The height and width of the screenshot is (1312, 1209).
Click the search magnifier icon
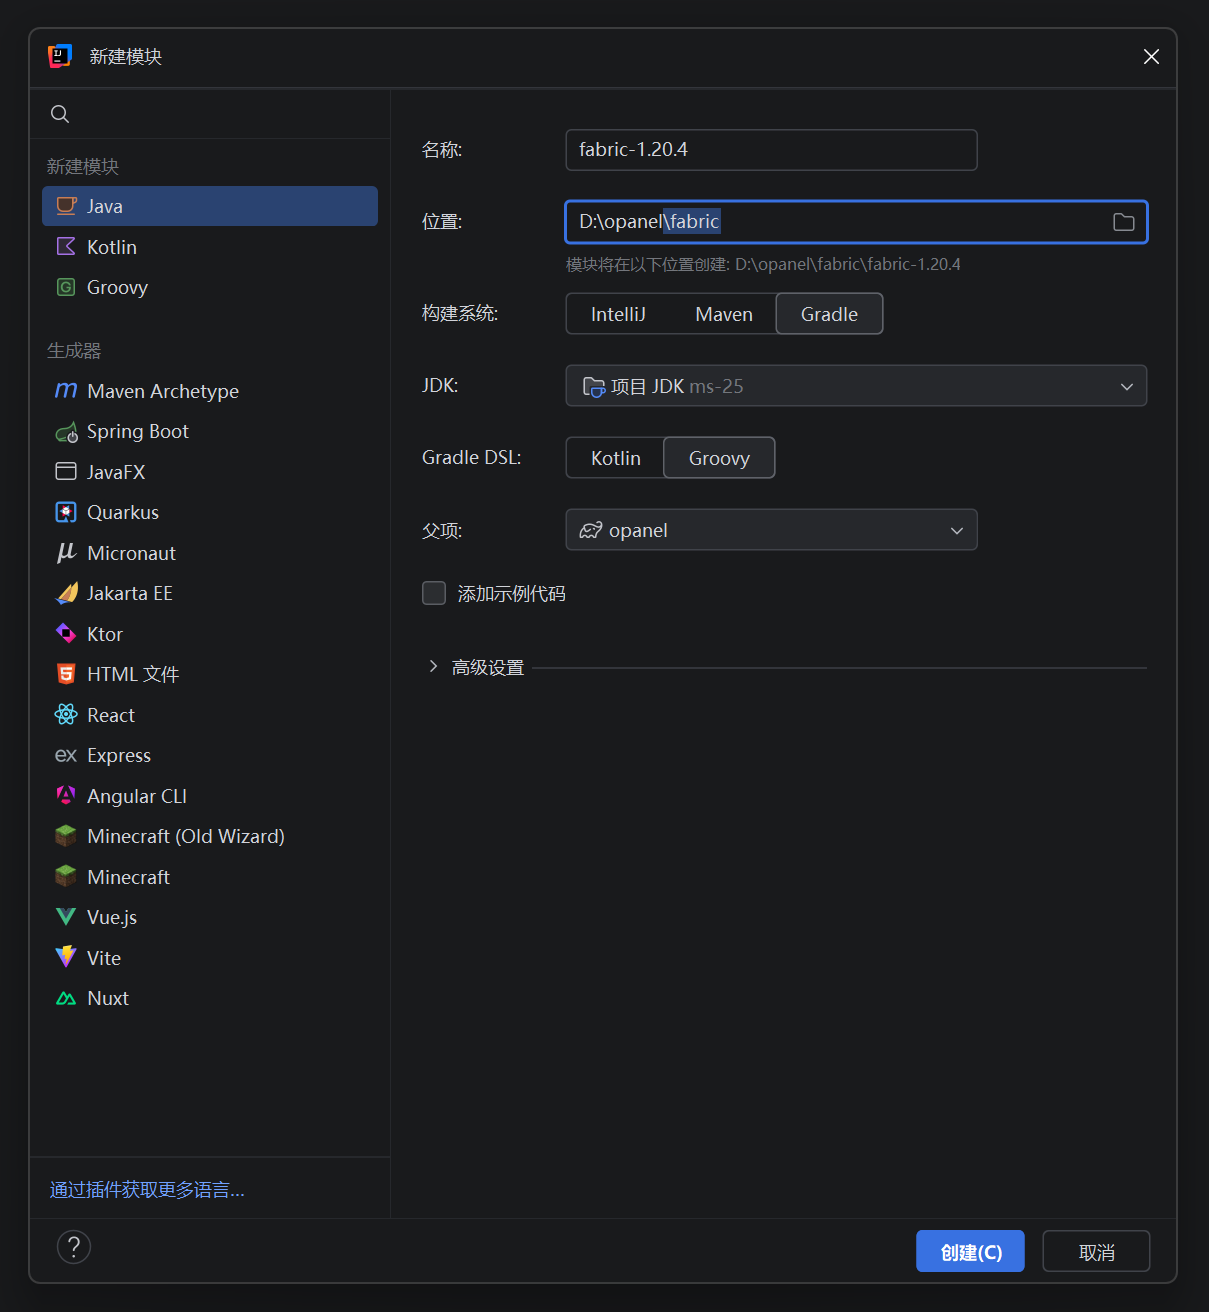pos(60,114)
